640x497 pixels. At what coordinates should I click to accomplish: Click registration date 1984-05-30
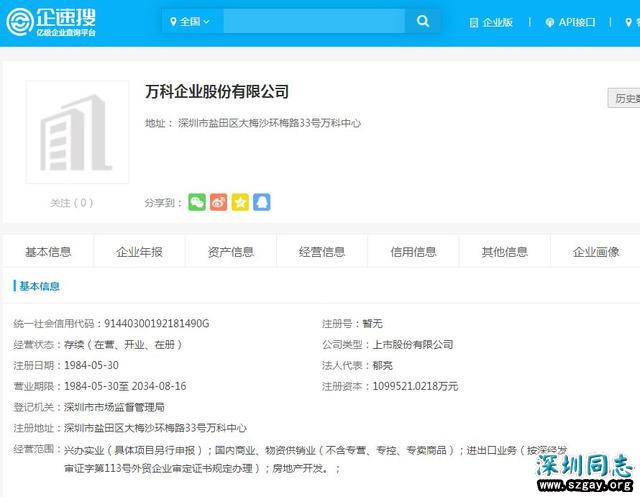[x=91, y=365]
